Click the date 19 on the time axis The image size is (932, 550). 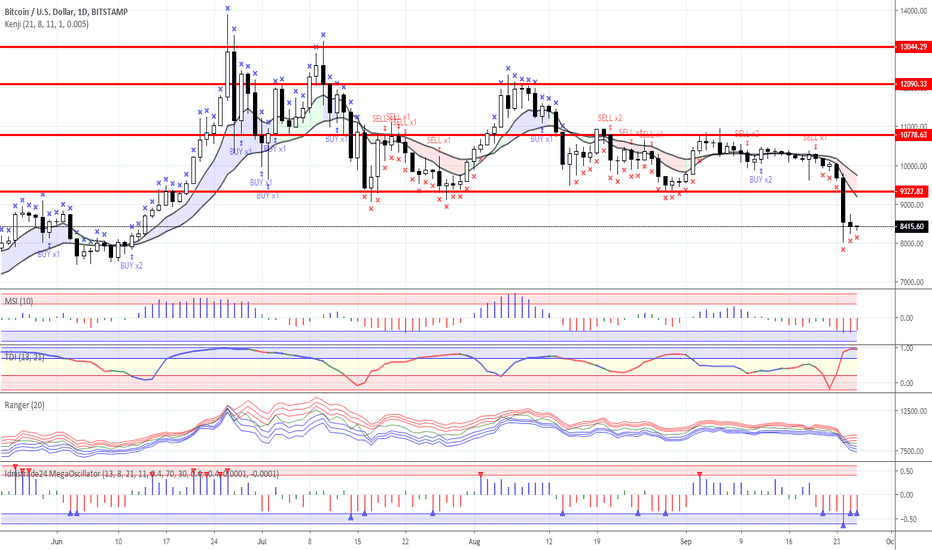(x=597, y=542)
